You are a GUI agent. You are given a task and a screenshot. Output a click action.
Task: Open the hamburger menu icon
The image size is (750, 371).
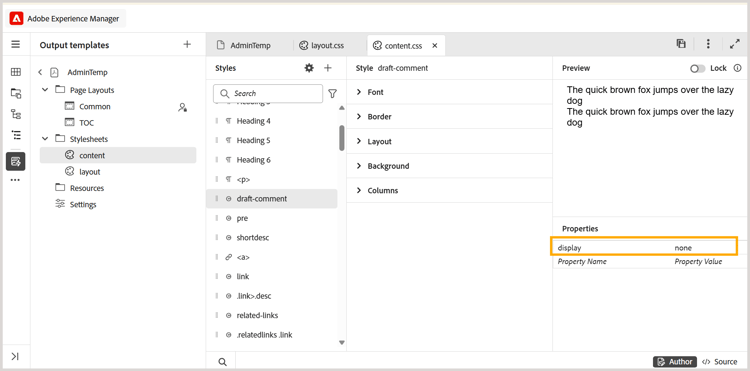tap(16, 44)
